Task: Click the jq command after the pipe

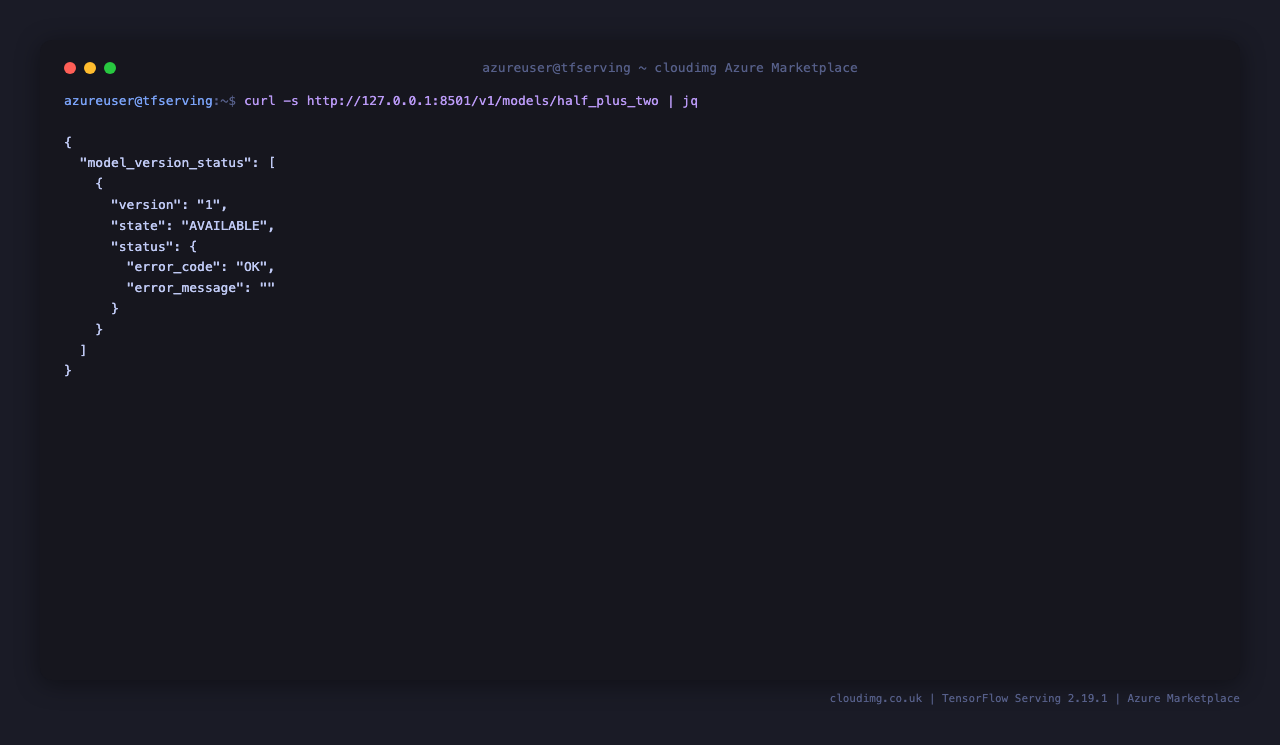Action: tap(690, 101)
